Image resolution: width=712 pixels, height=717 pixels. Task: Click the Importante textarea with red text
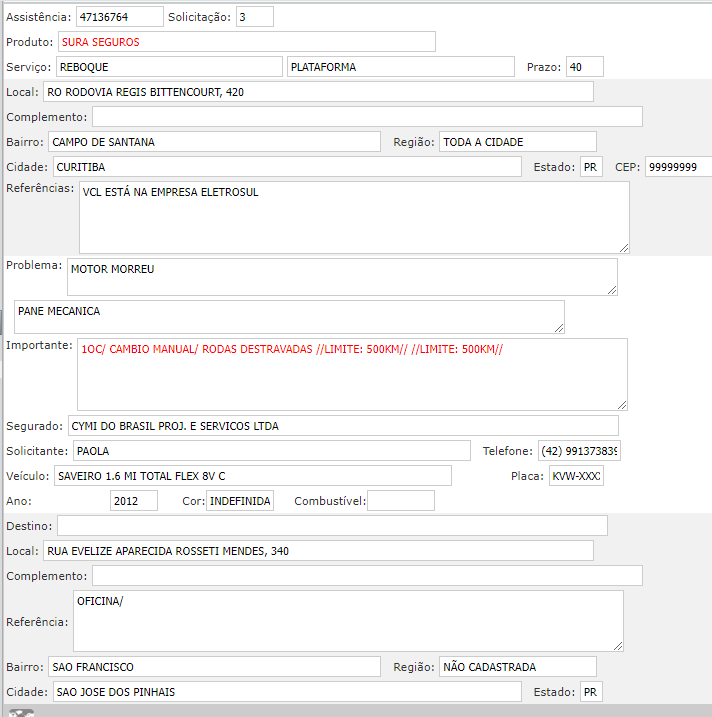352,374
